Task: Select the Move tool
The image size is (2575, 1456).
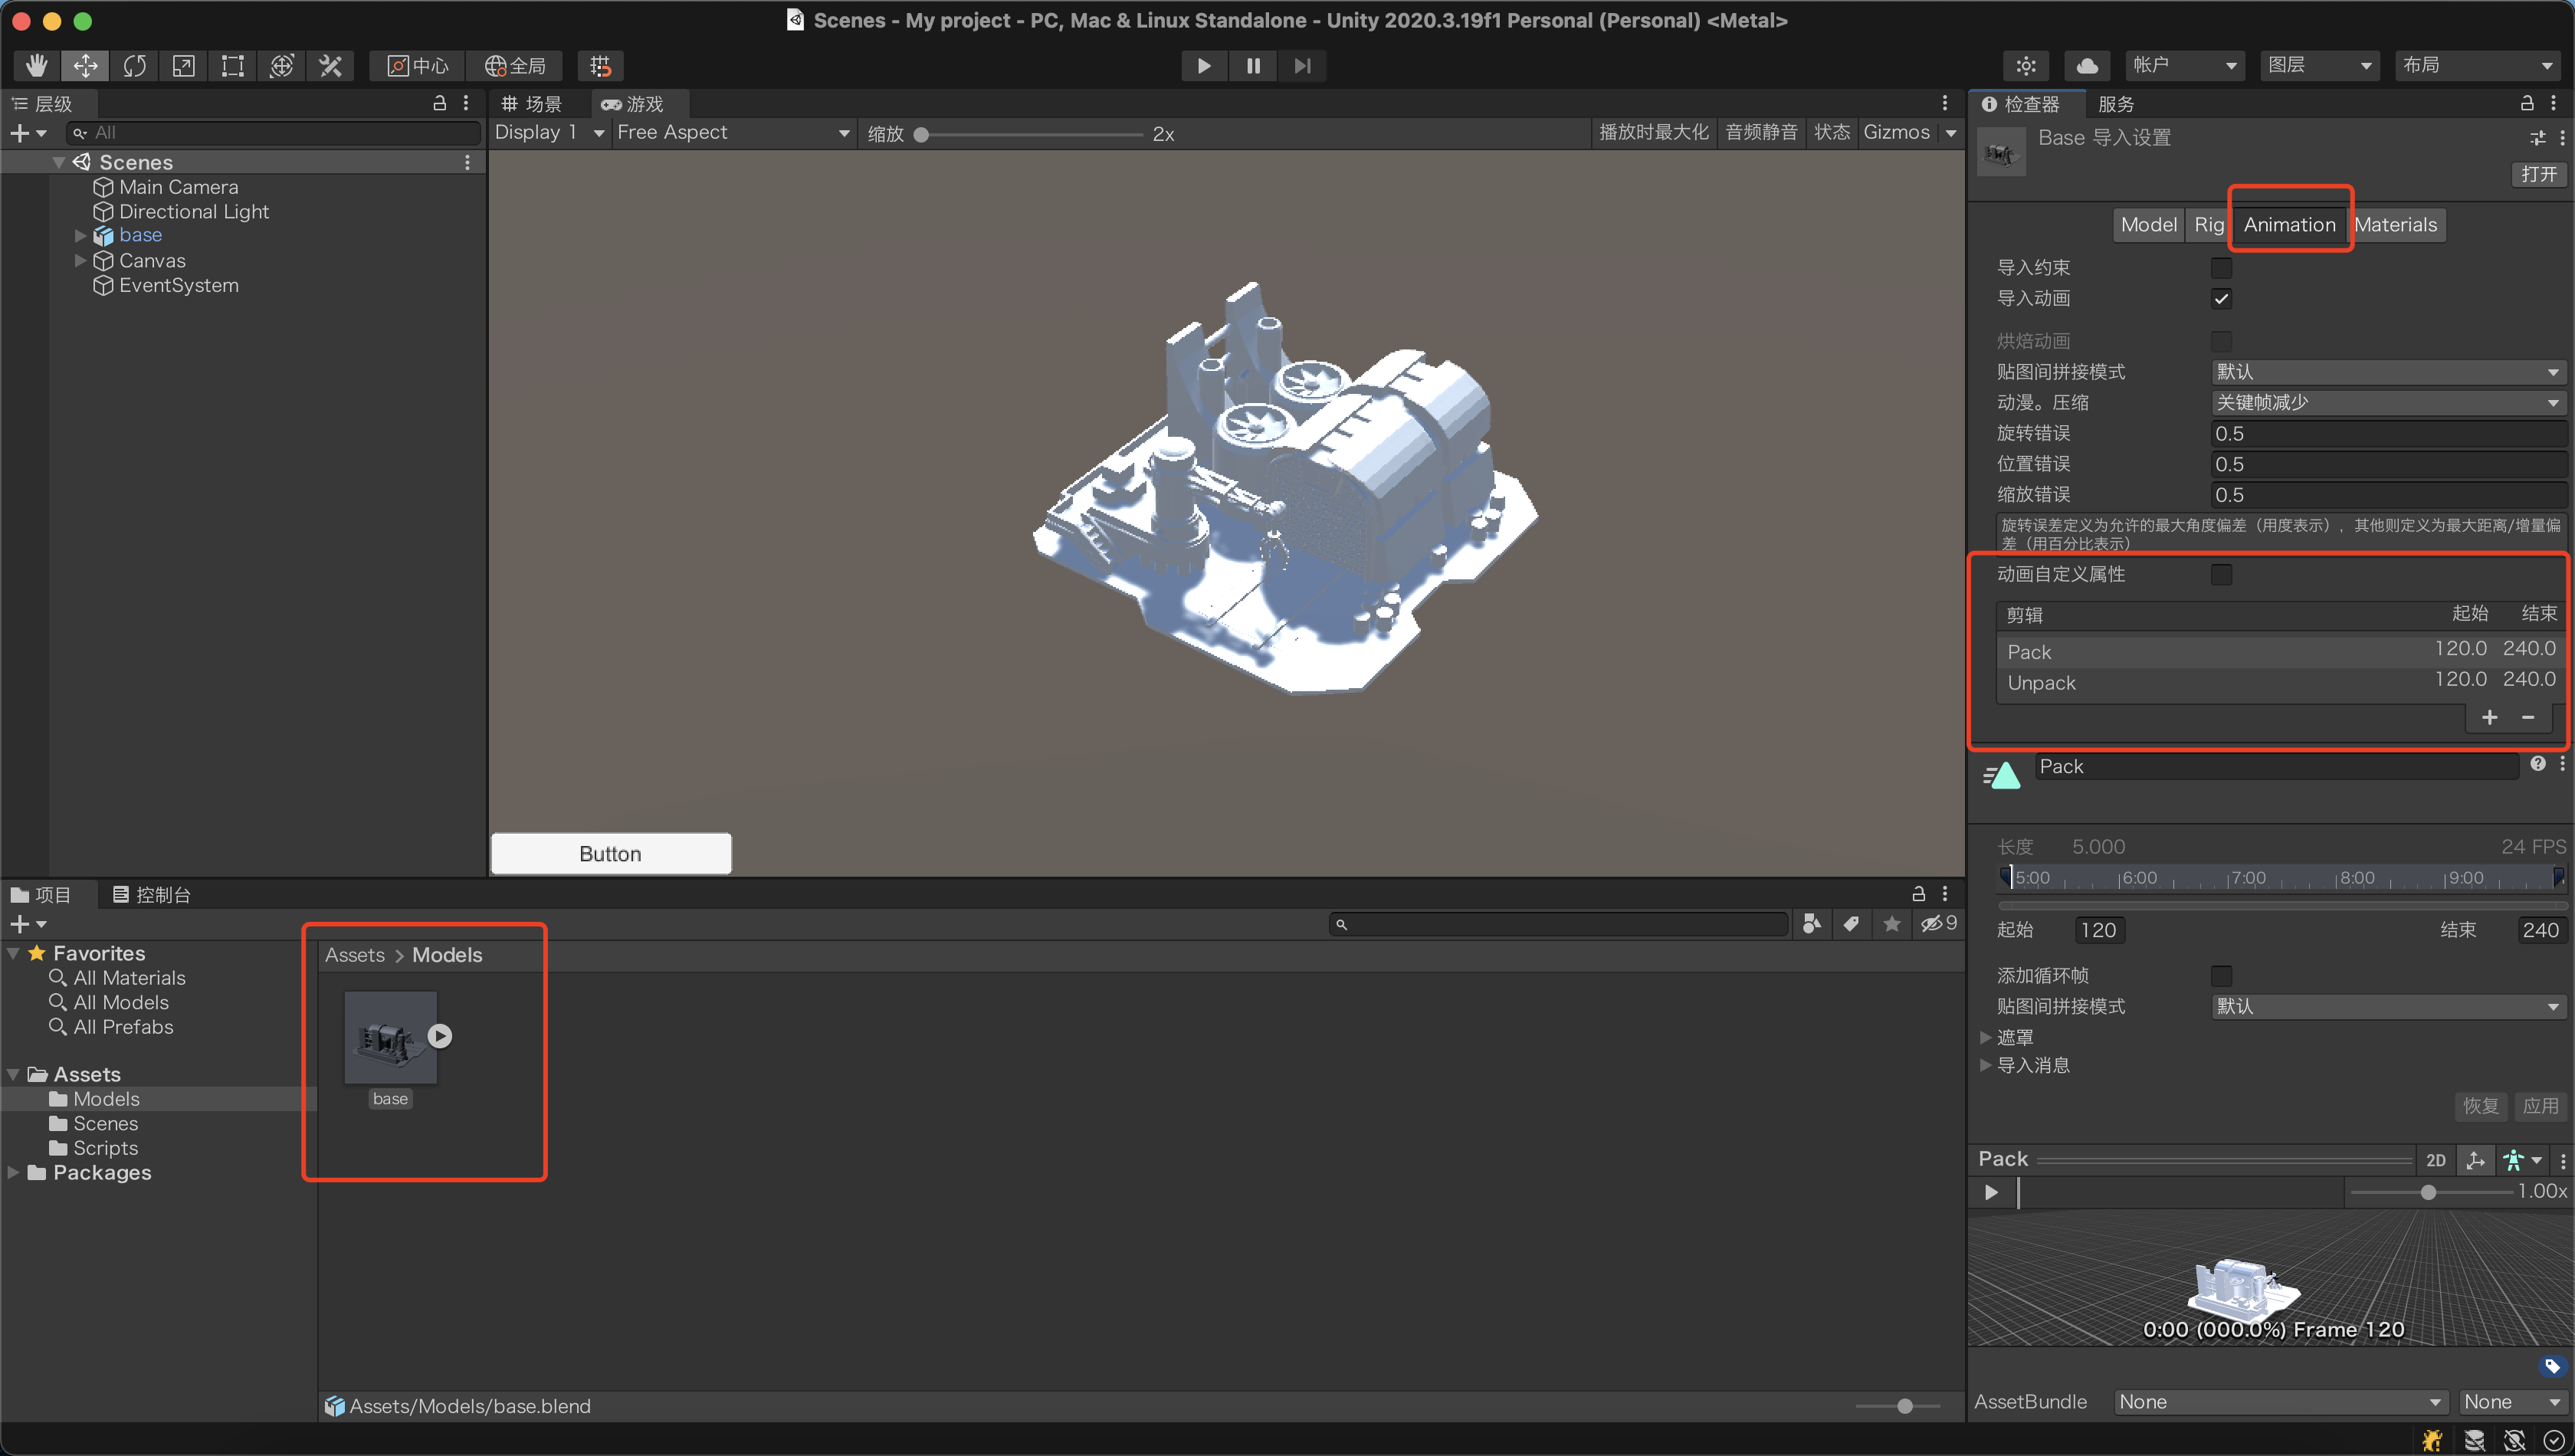Action: point(86,66)
